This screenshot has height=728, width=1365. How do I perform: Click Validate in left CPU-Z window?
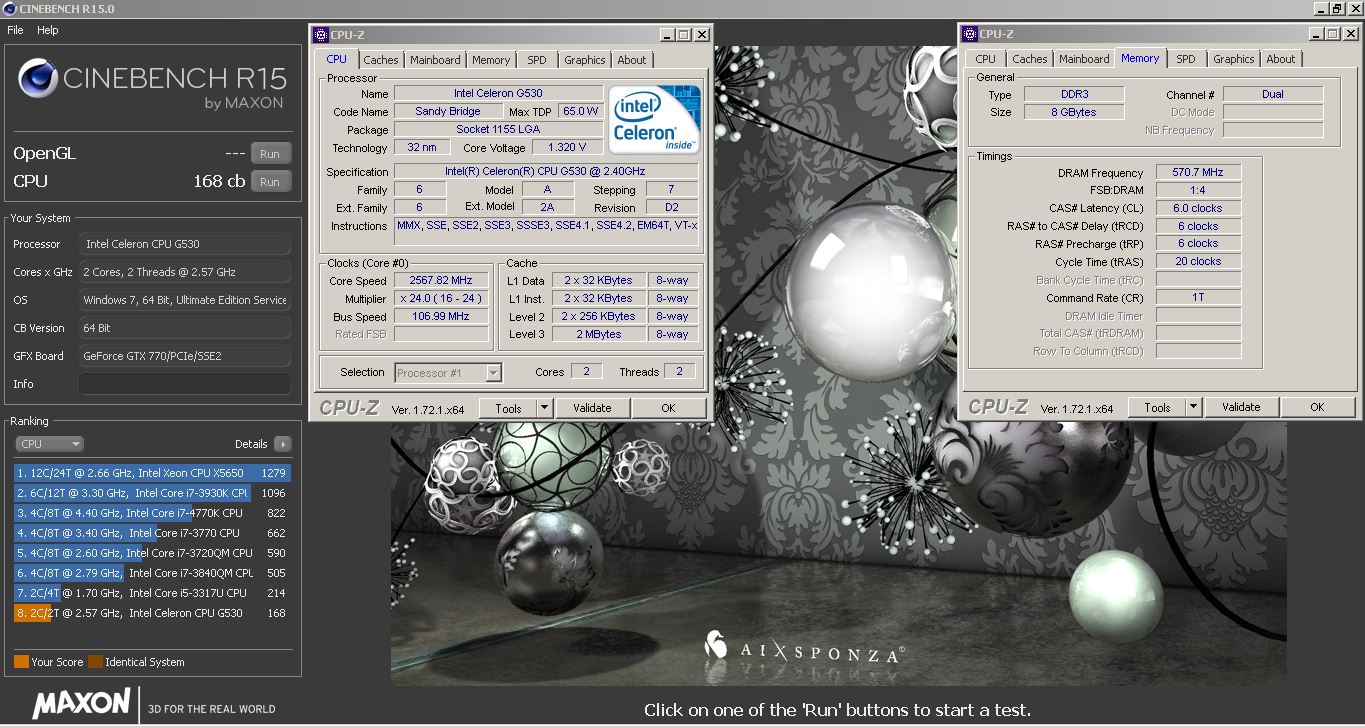pyautogui.click(x=592, y=408)
